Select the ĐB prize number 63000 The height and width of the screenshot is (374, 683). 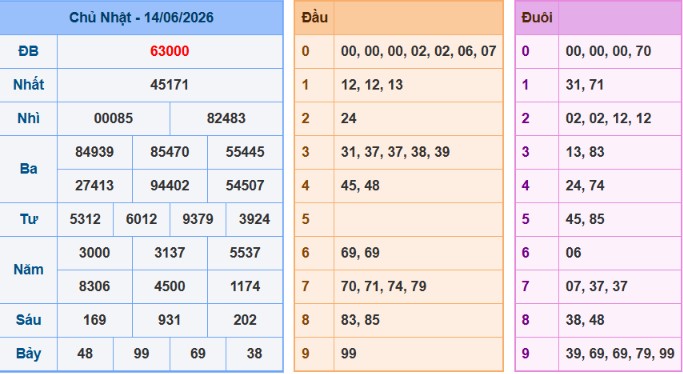[169, 51]
